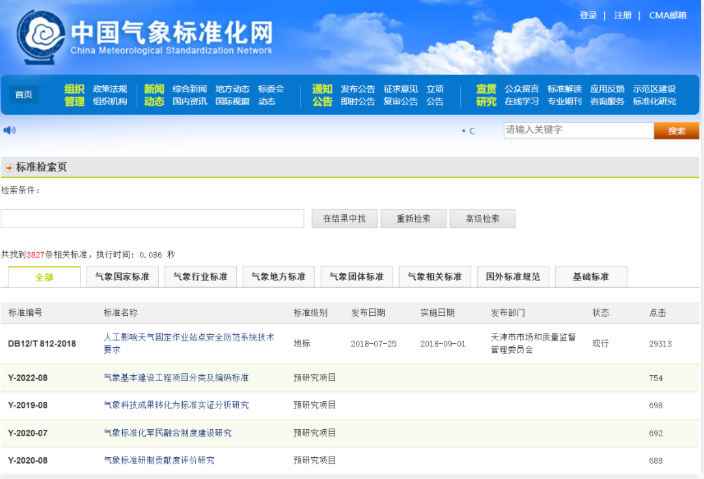The image size is (704, 479).
Task: Click the 检索条件 search condition input box
Action: tap(152, 218)
